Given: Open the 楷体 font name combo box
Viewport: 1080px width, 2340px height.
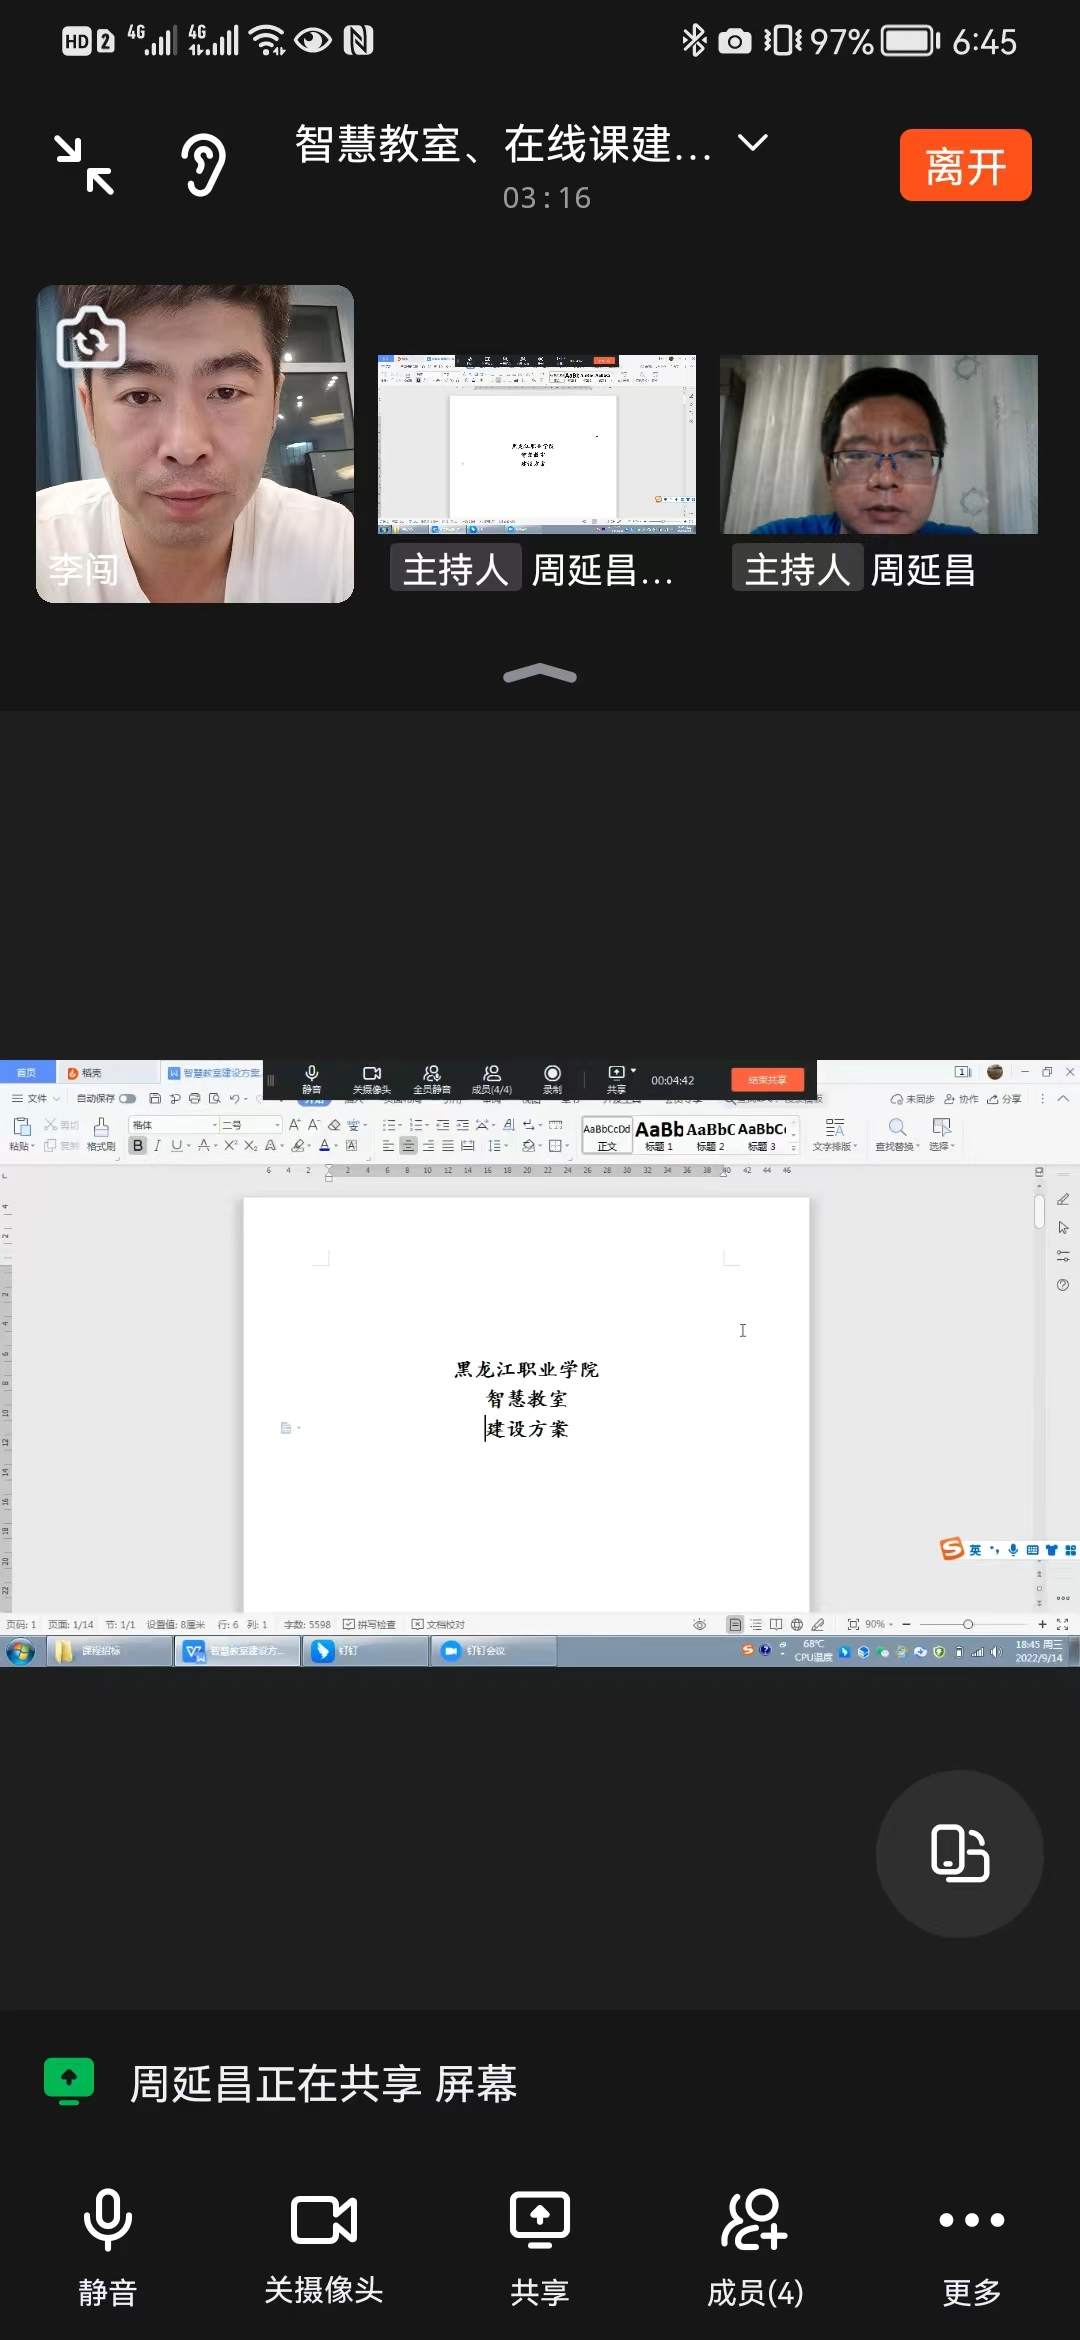Looking at the screenshot, I should (x=174, y=1125).
